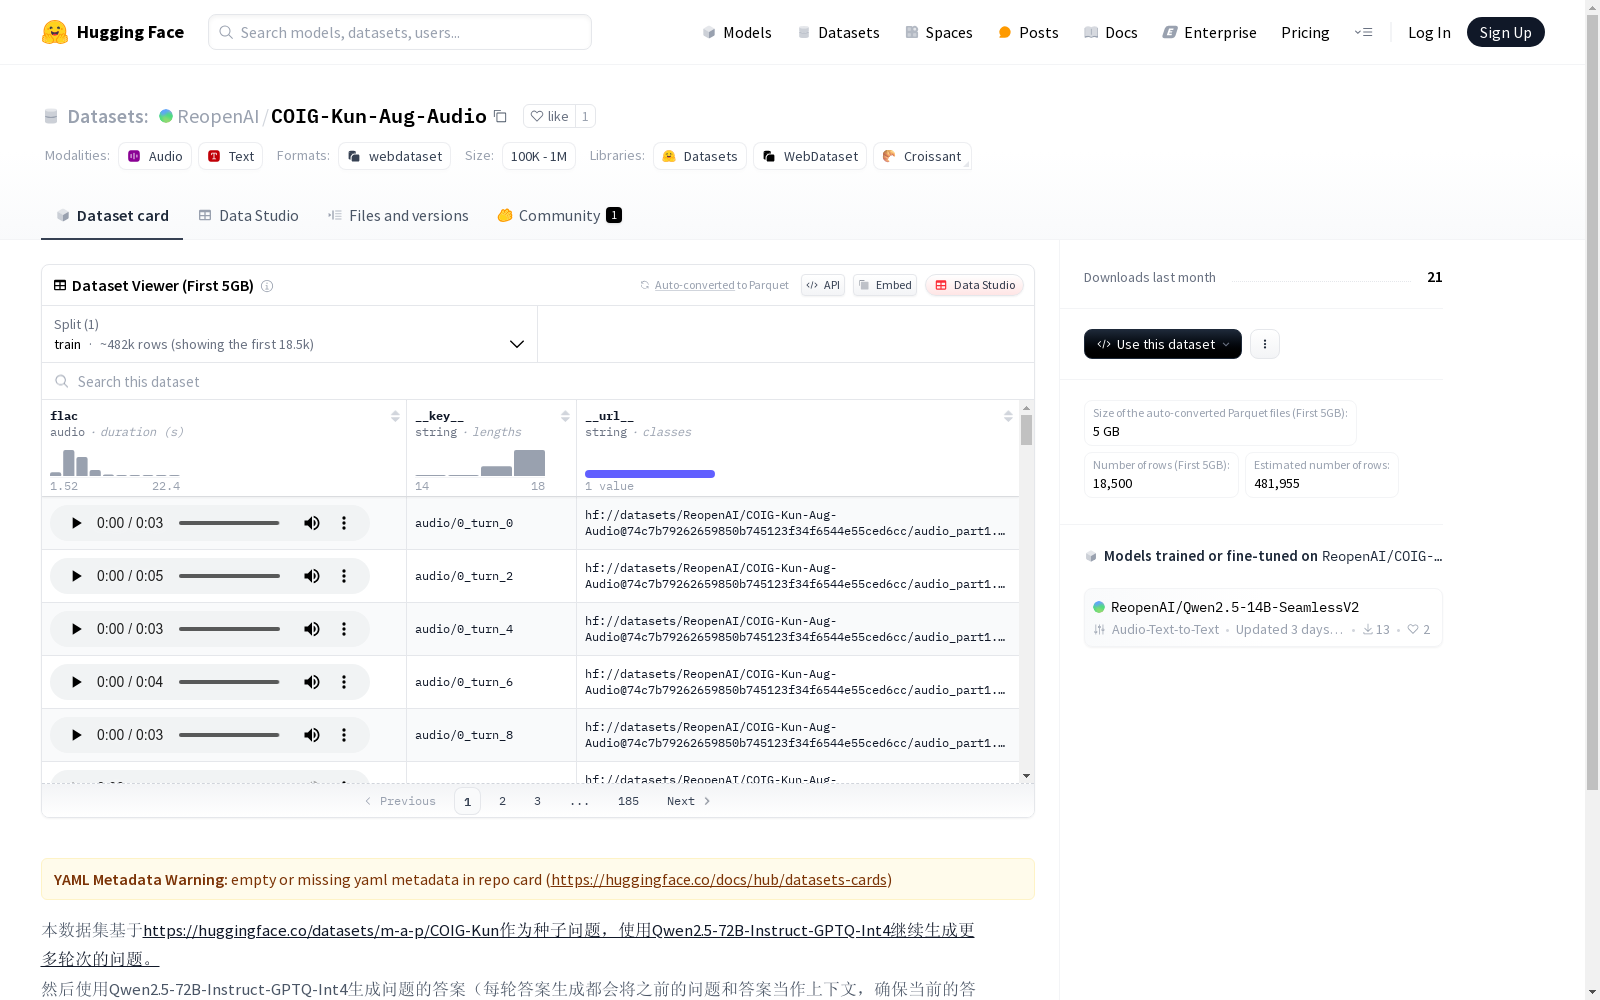Seek in the audio/0_turn_0 audio progress bar

pyautogui.click(x=229, y=523)
